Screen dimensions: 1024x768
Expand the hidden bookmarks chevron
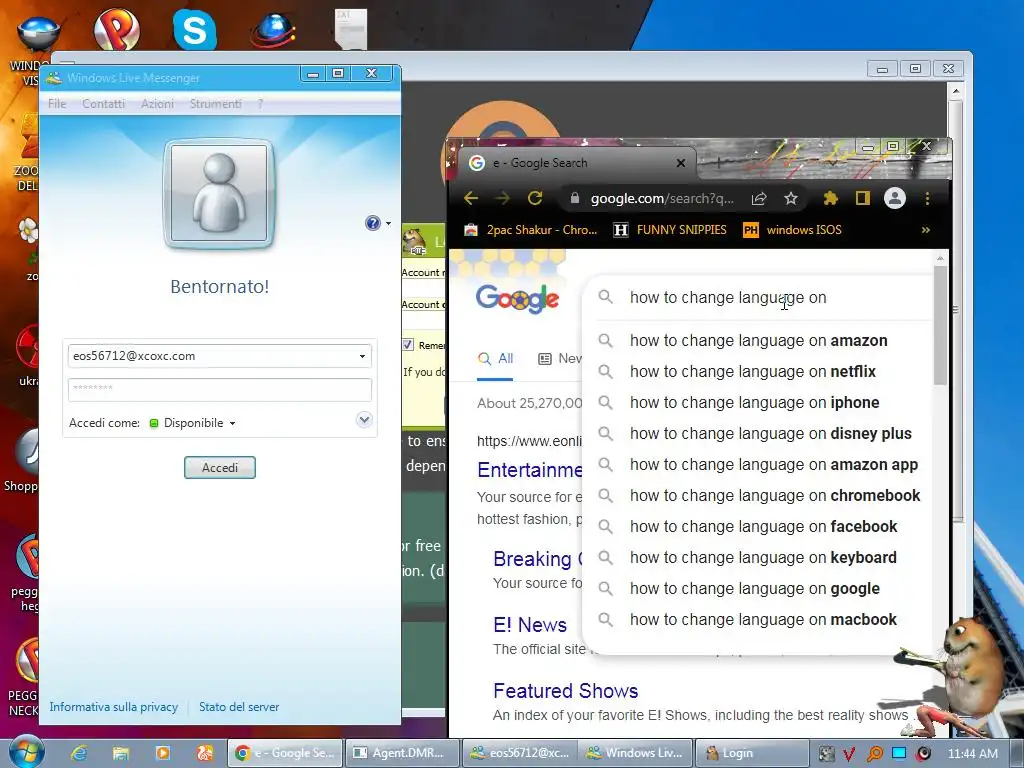[x=925, y=230]
